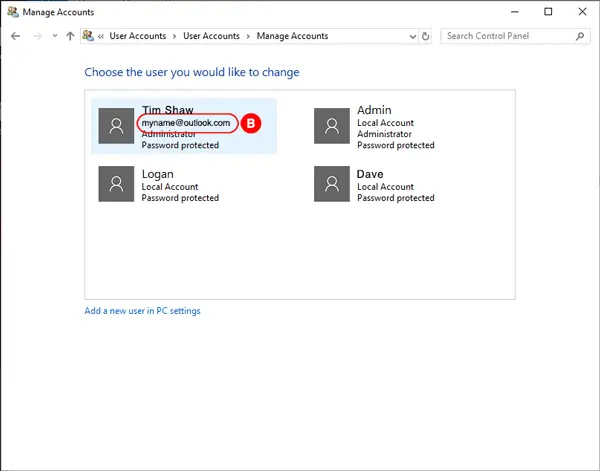Image resolution: width=600 pixels, height=471 pixels.
Task: Click Logan's Password protected label
Action: point(180,198)
